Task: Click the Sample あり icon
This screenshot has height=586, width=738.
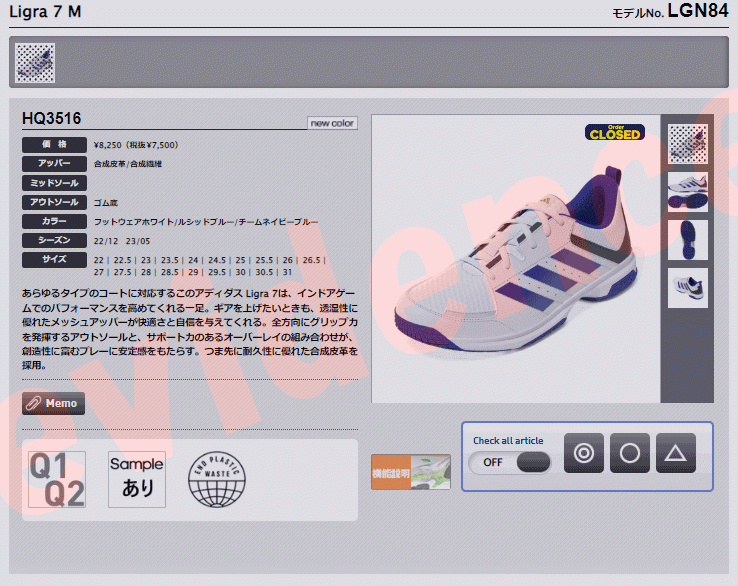Action: pyautogui.click(x=137, y=479)
